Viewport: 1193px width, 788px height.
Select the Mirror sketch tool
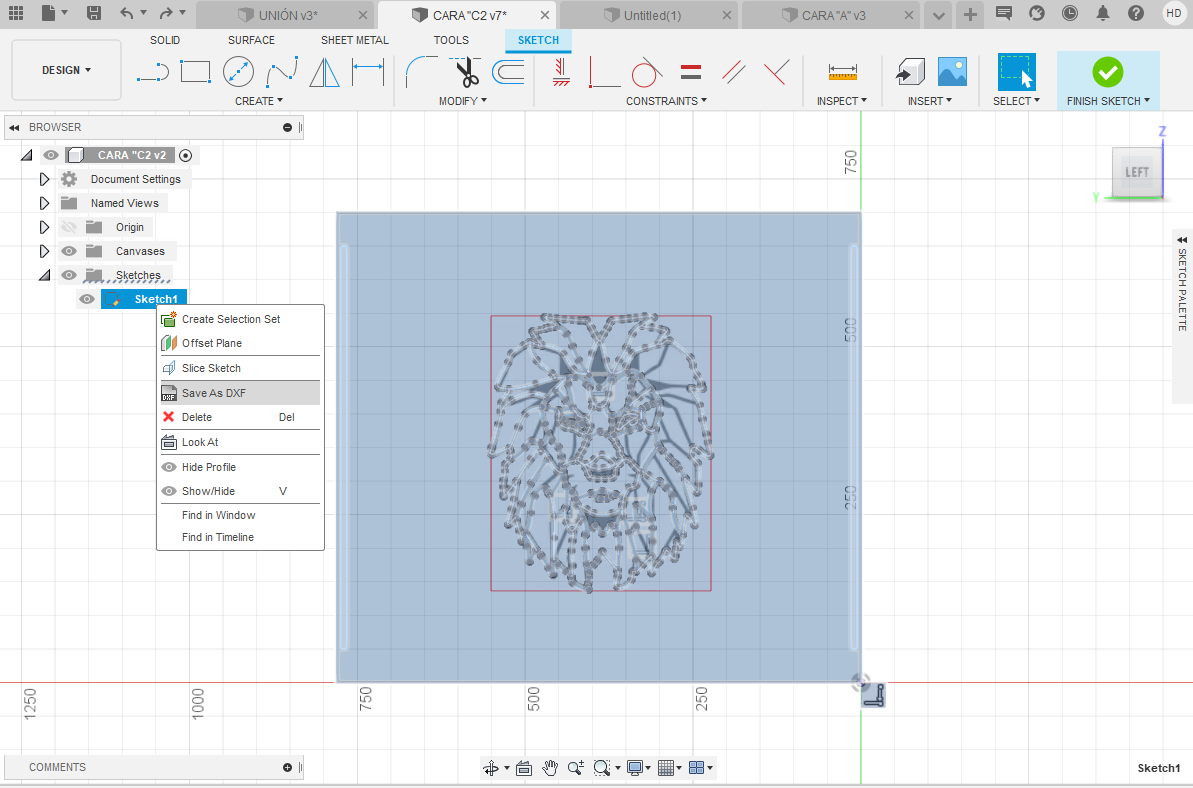[324, 71]
